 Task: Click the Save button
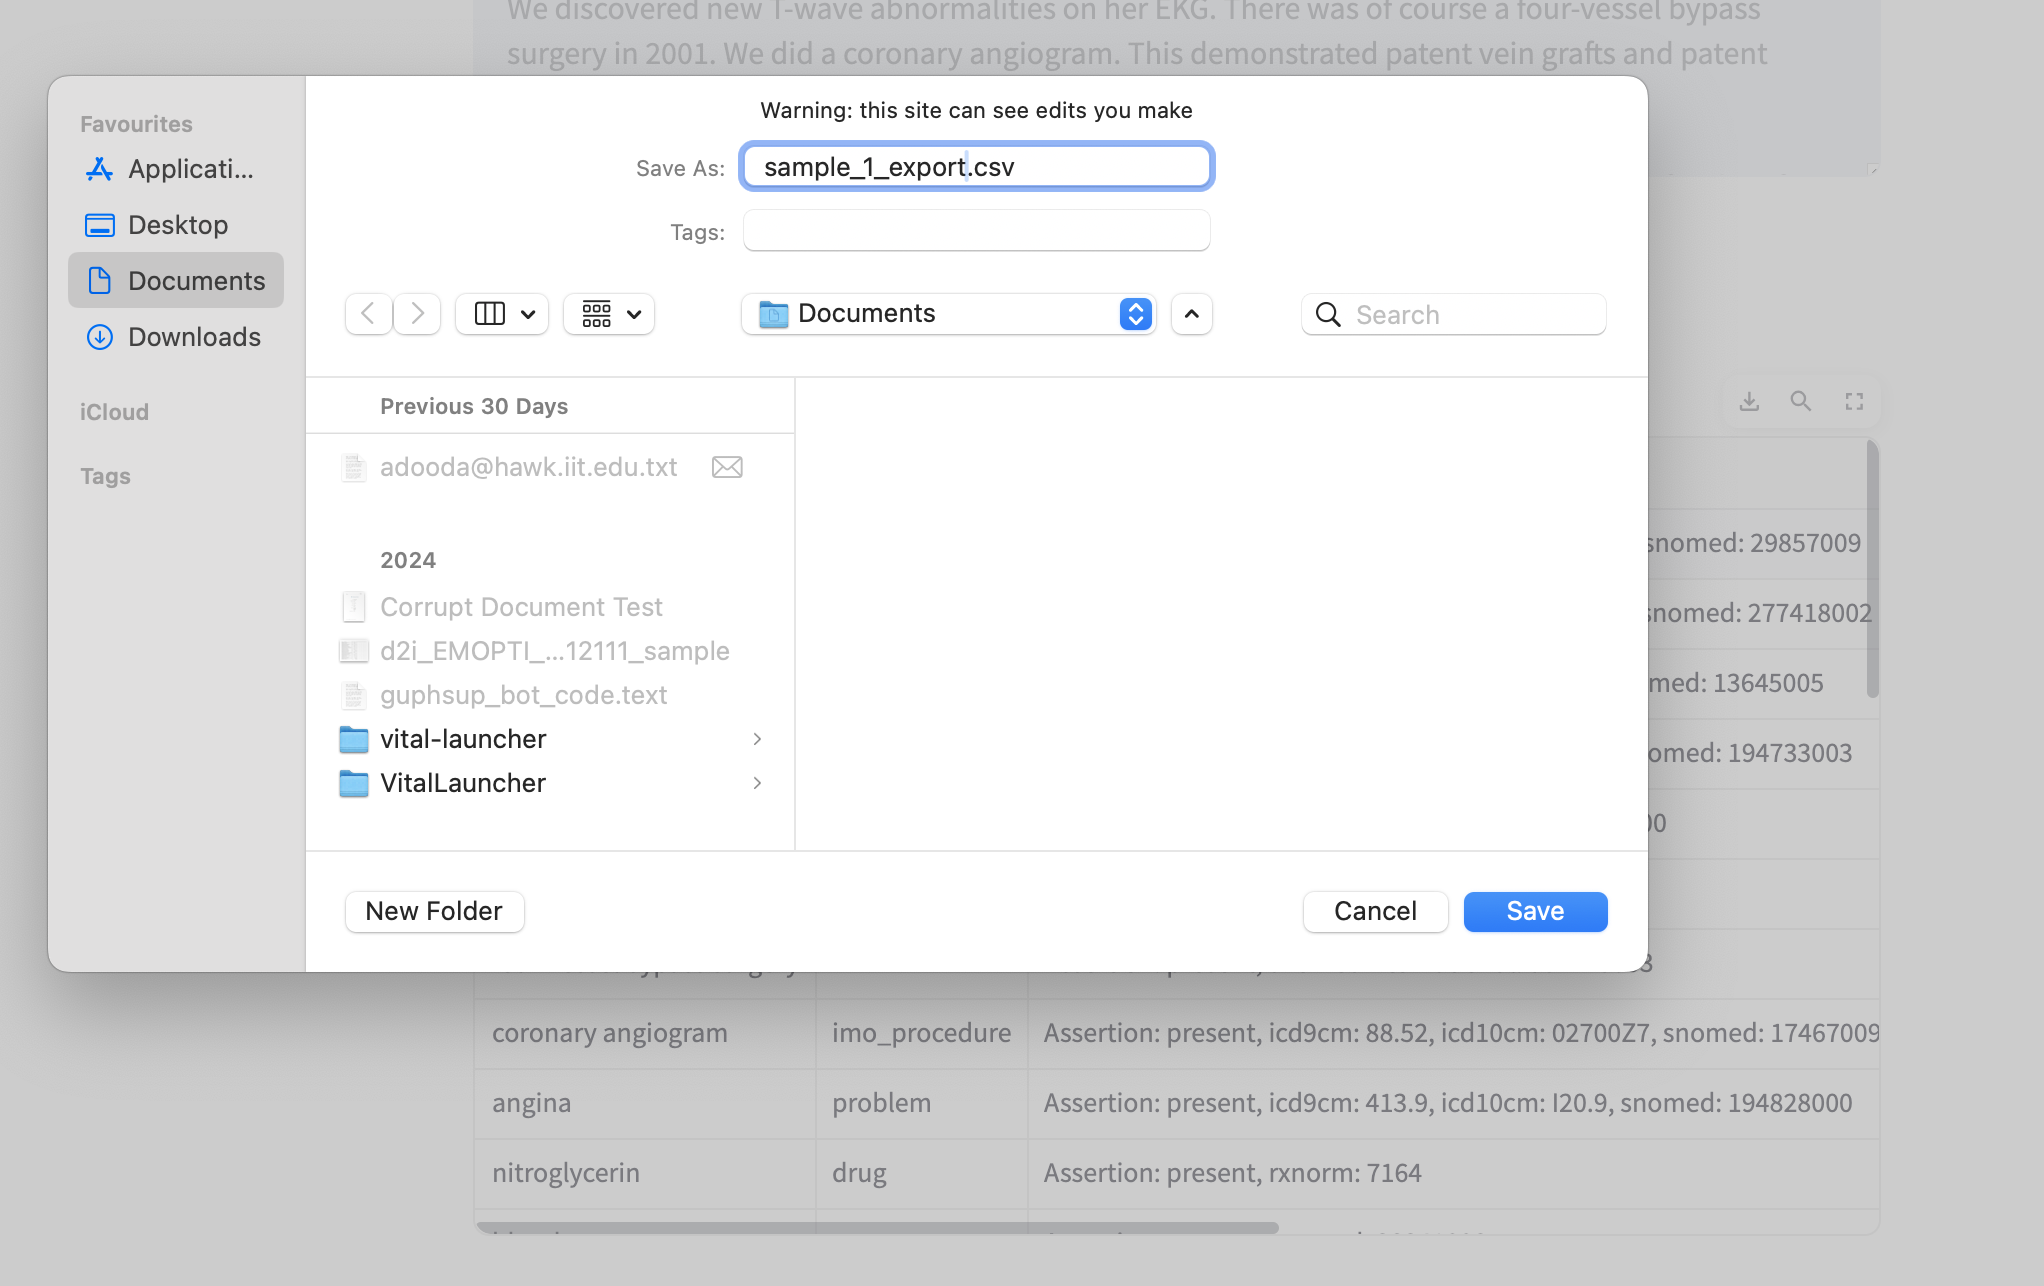click(1535, 911)
